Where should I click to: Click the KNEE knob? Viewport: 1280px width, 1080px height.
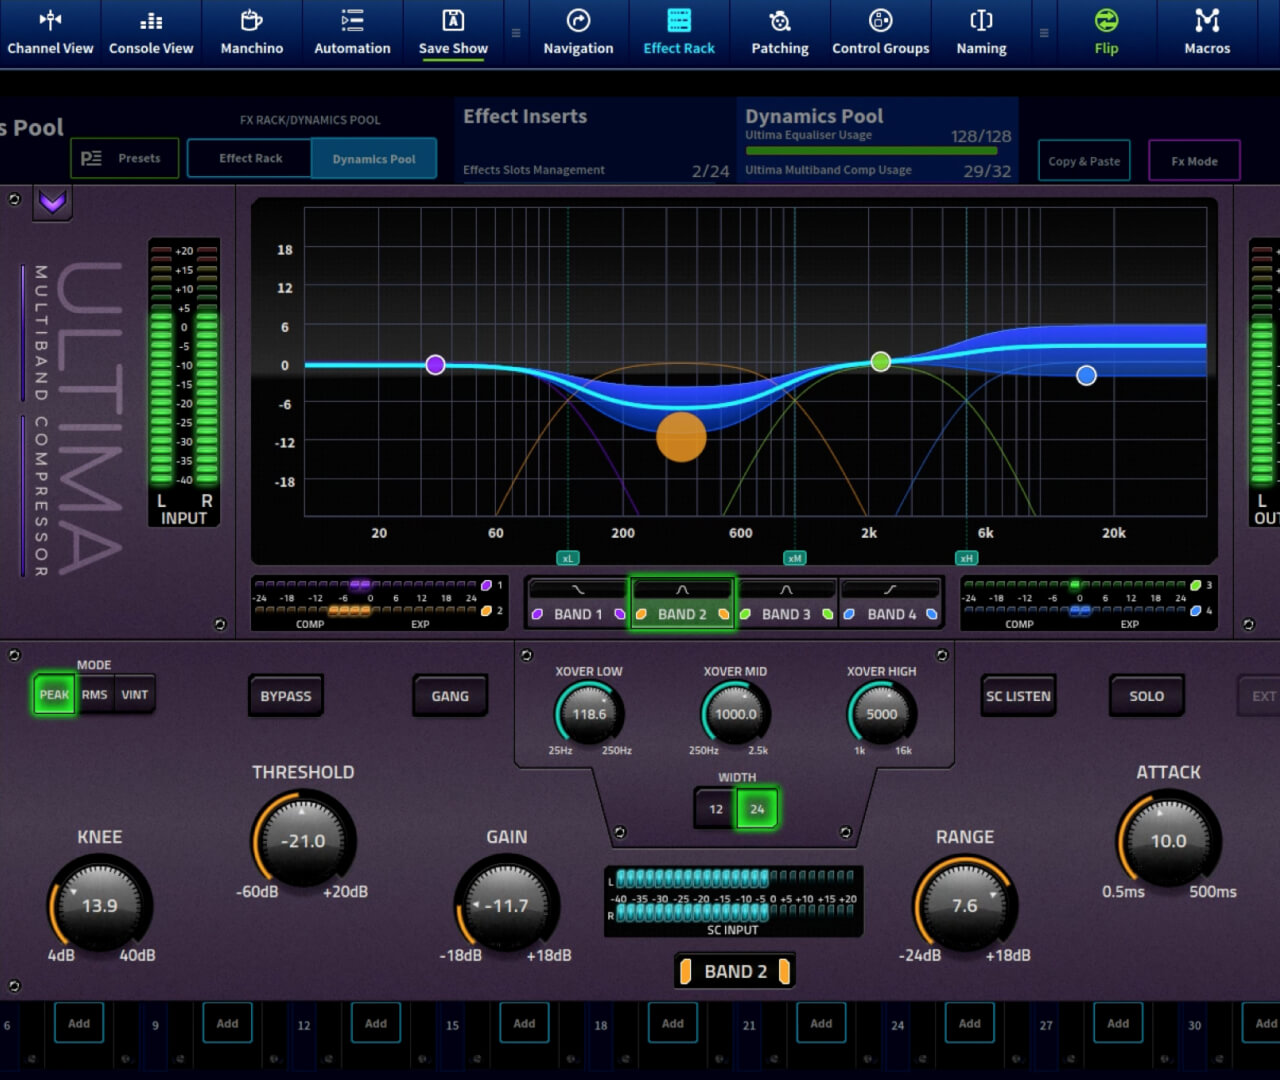100,906
